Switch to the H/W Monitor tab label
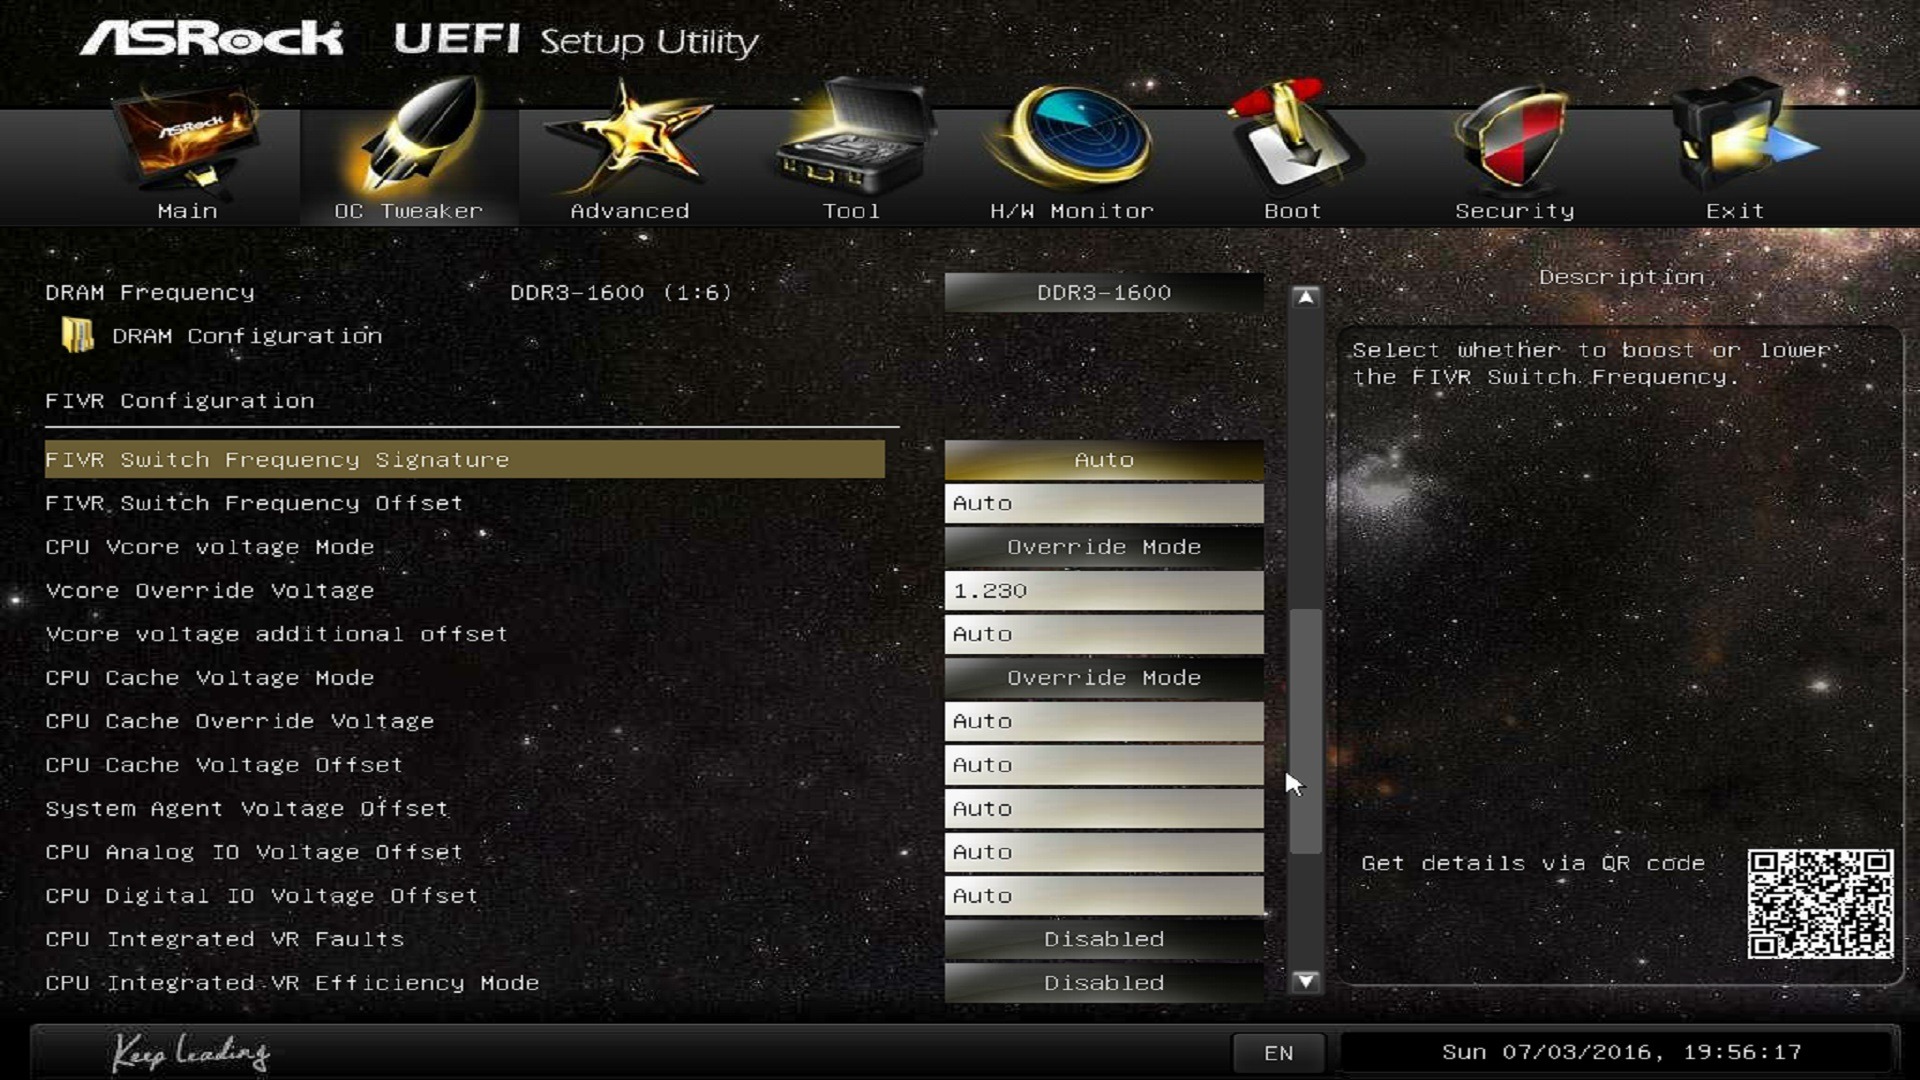 coord(1072,211)
